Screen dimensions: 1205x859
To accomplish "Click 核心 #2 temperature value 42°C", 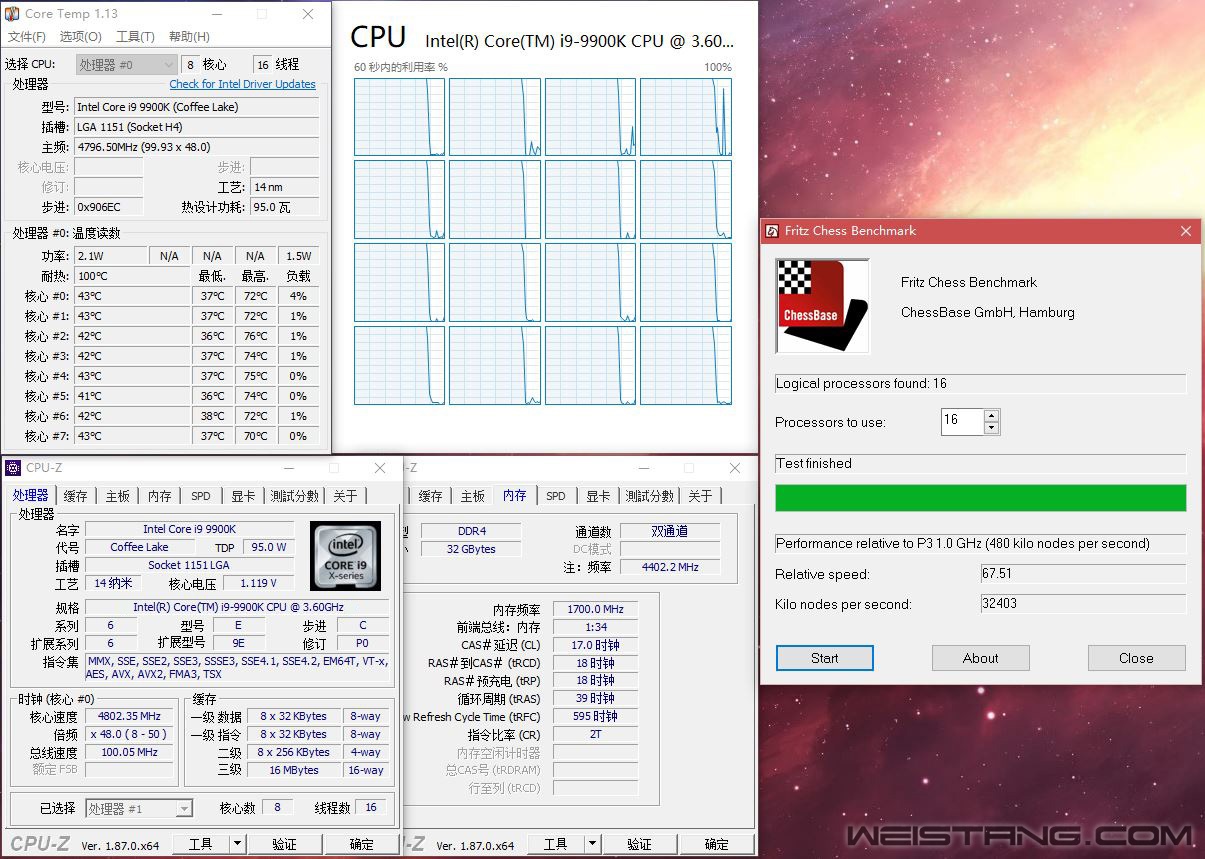I will pos(132,336).
